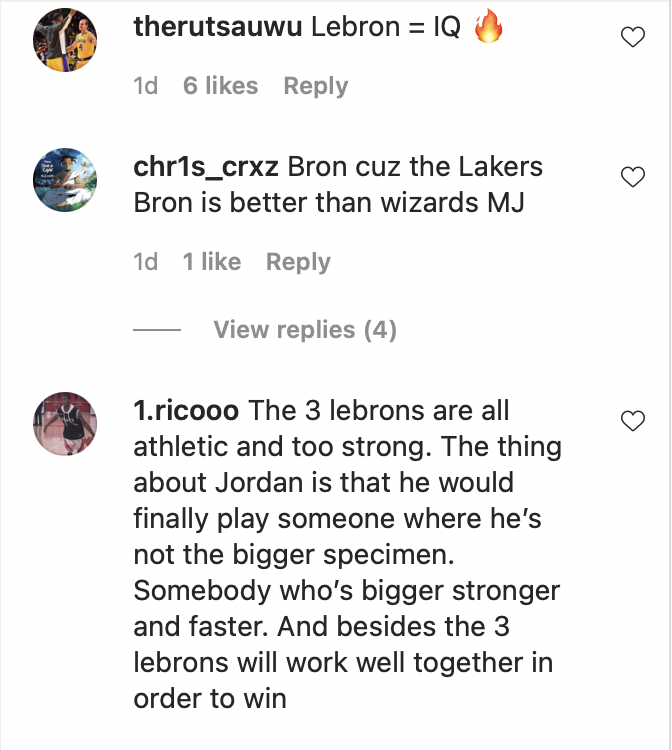Expand View replies (4)
This screenshot has height=750, width=672.
tap(305, 330)
